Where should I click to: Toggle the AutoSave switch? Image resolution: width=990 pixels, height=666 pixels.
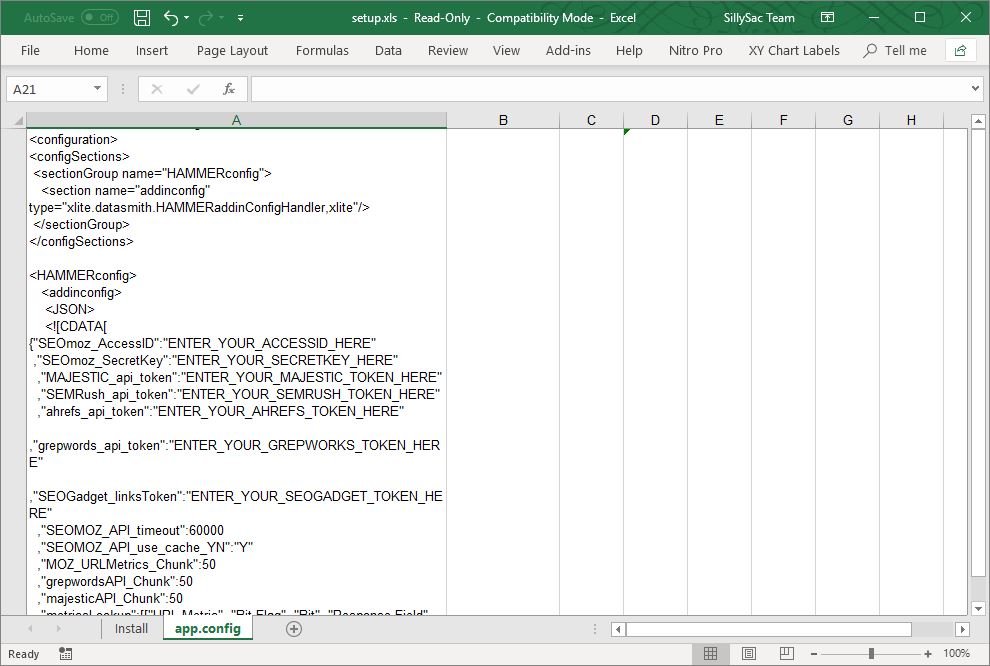point(99,18)
